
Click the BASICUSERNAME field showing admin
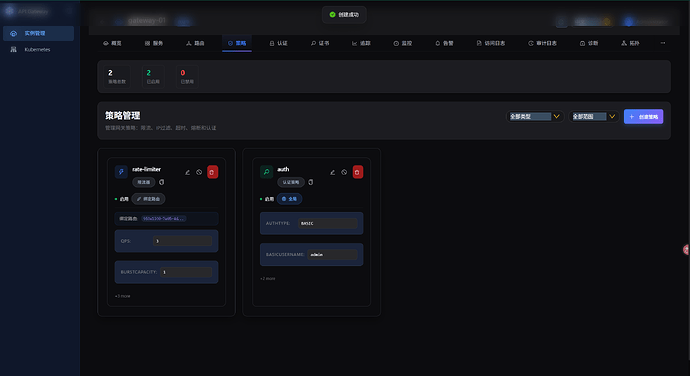(x=332, y=254)
